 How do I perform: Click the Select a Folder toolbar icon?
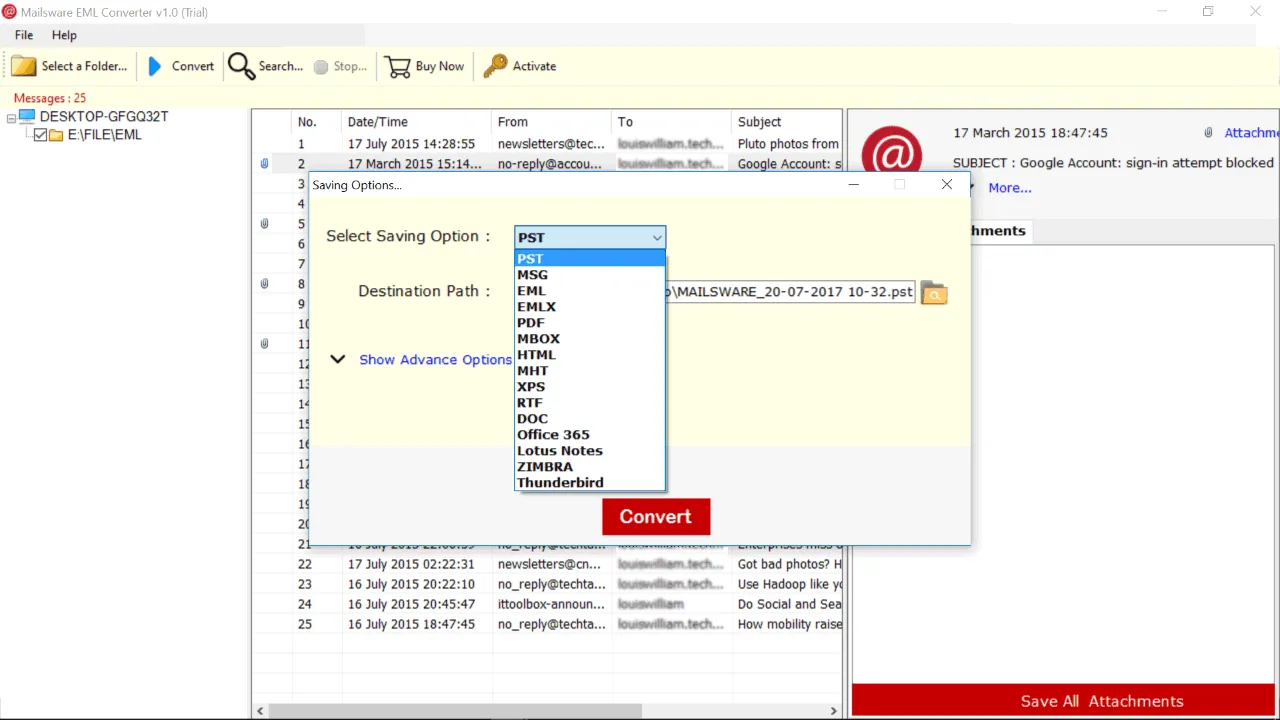click(24, 66)
